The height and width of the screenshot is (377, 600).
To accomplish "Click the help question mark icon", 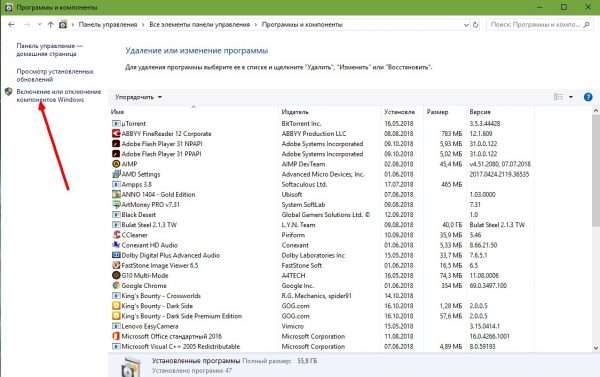I will (x=588, y=97).
